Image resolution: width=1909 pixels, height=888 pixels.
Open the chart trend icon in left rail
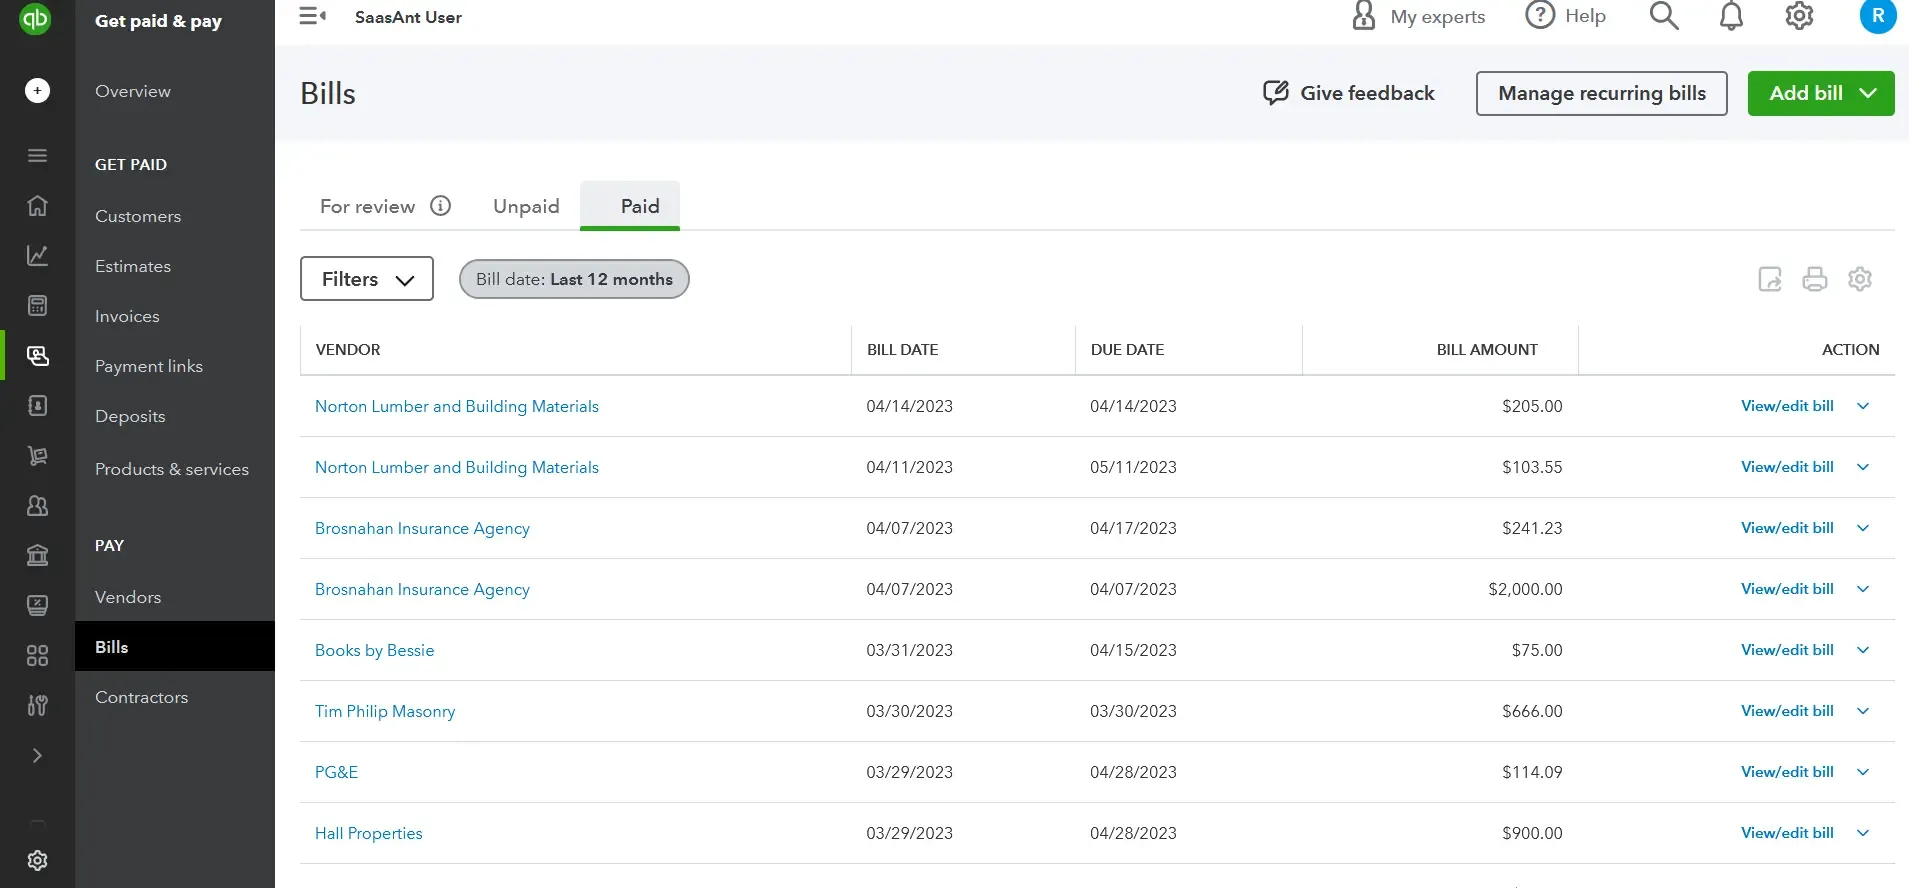pos(37,256)
